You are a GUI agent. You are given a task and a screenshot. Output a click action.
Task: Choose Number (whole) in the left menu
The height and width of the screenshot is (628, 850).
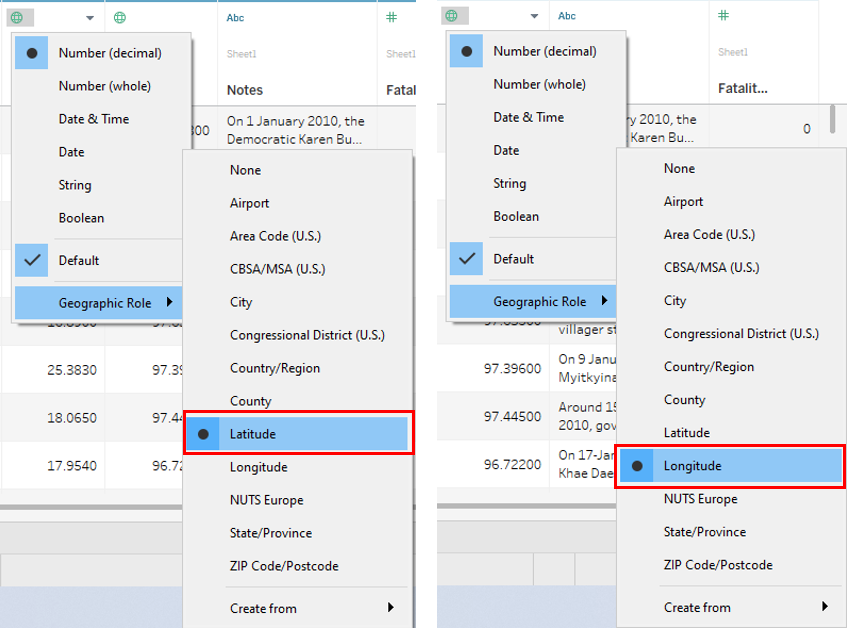[x=104, y=86]
